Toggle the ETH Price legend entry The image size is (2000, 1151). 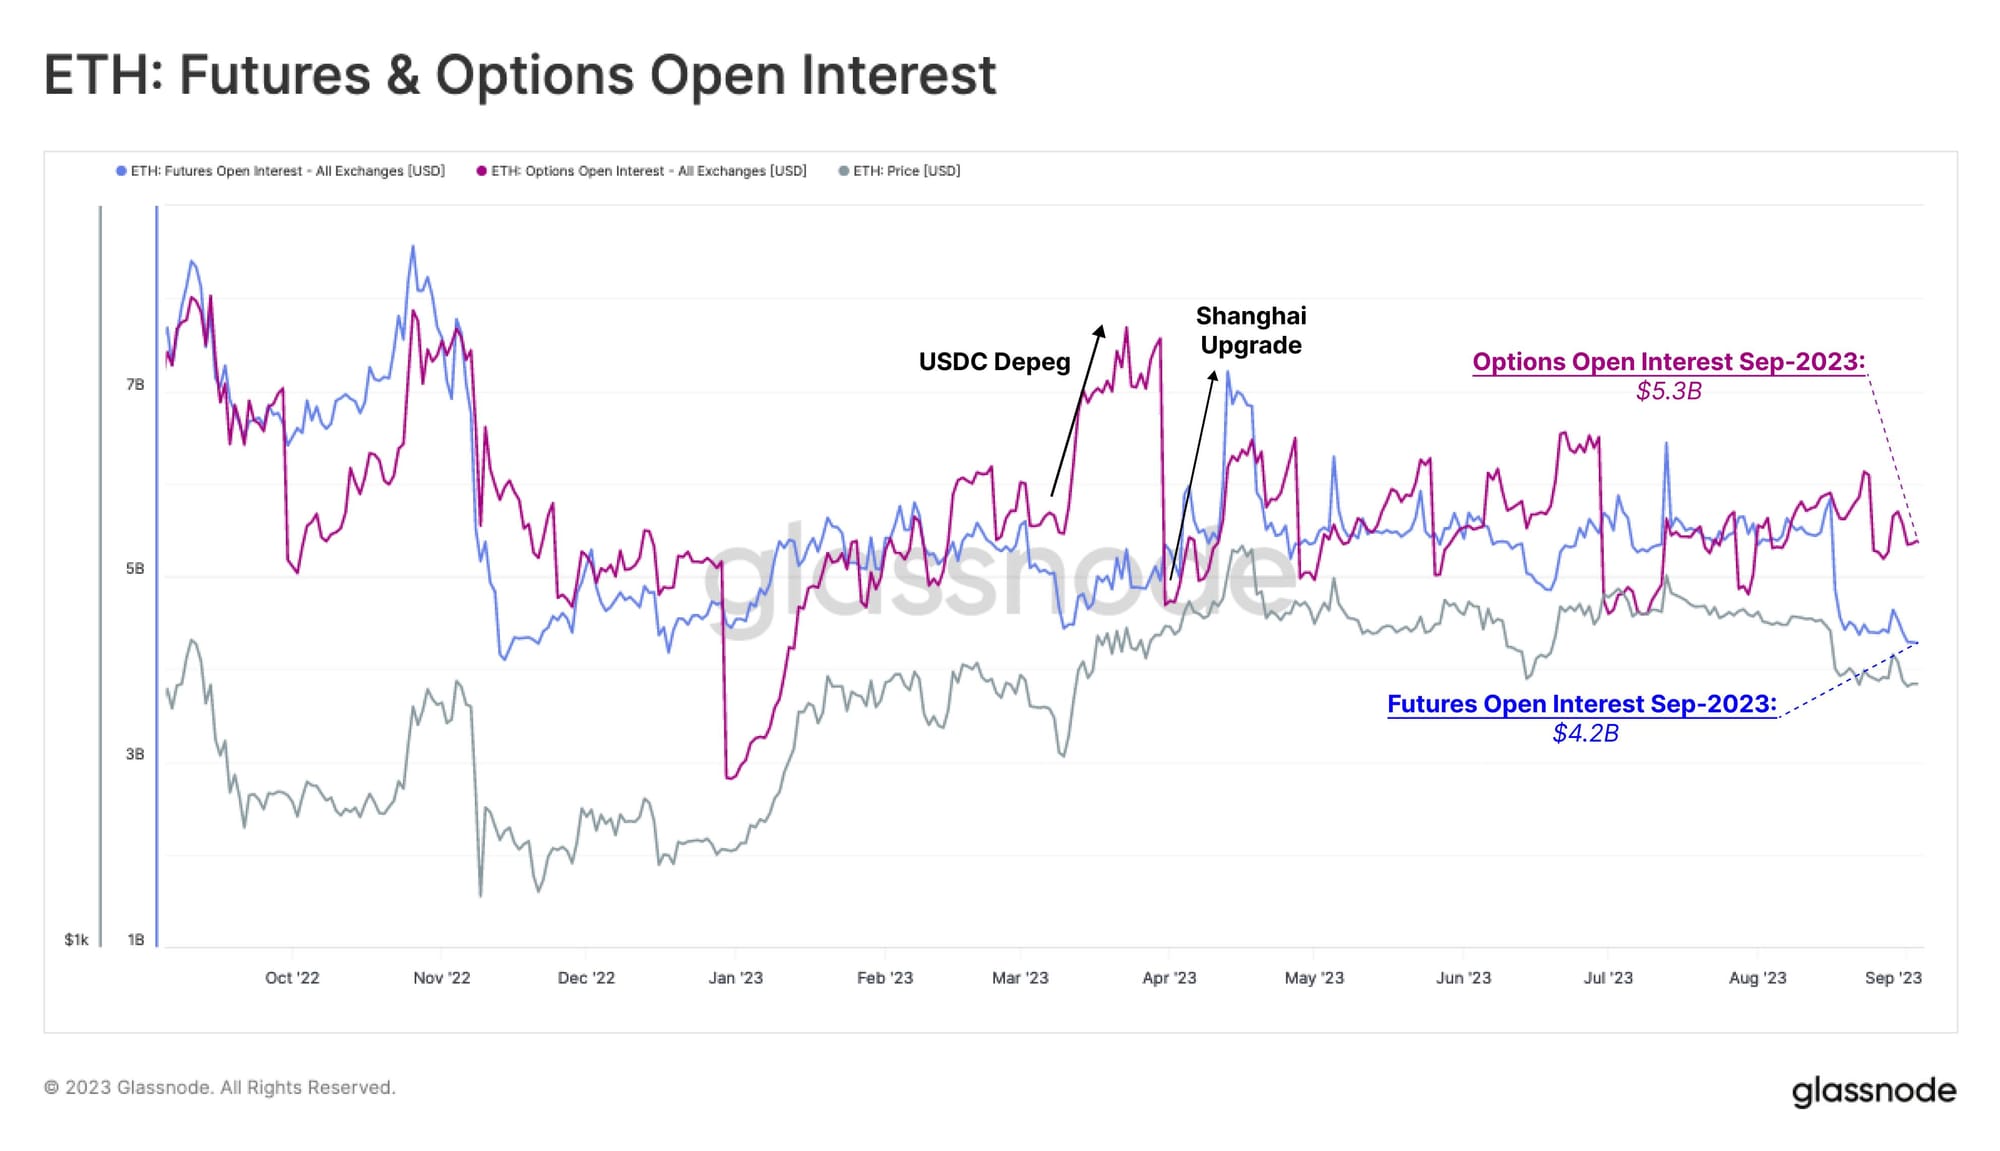point(899,171)
